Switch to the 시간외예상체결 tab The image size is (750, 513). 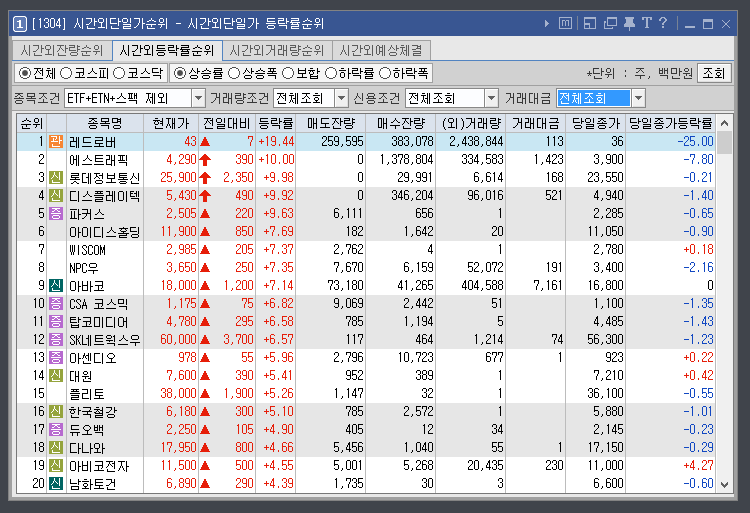381,50
